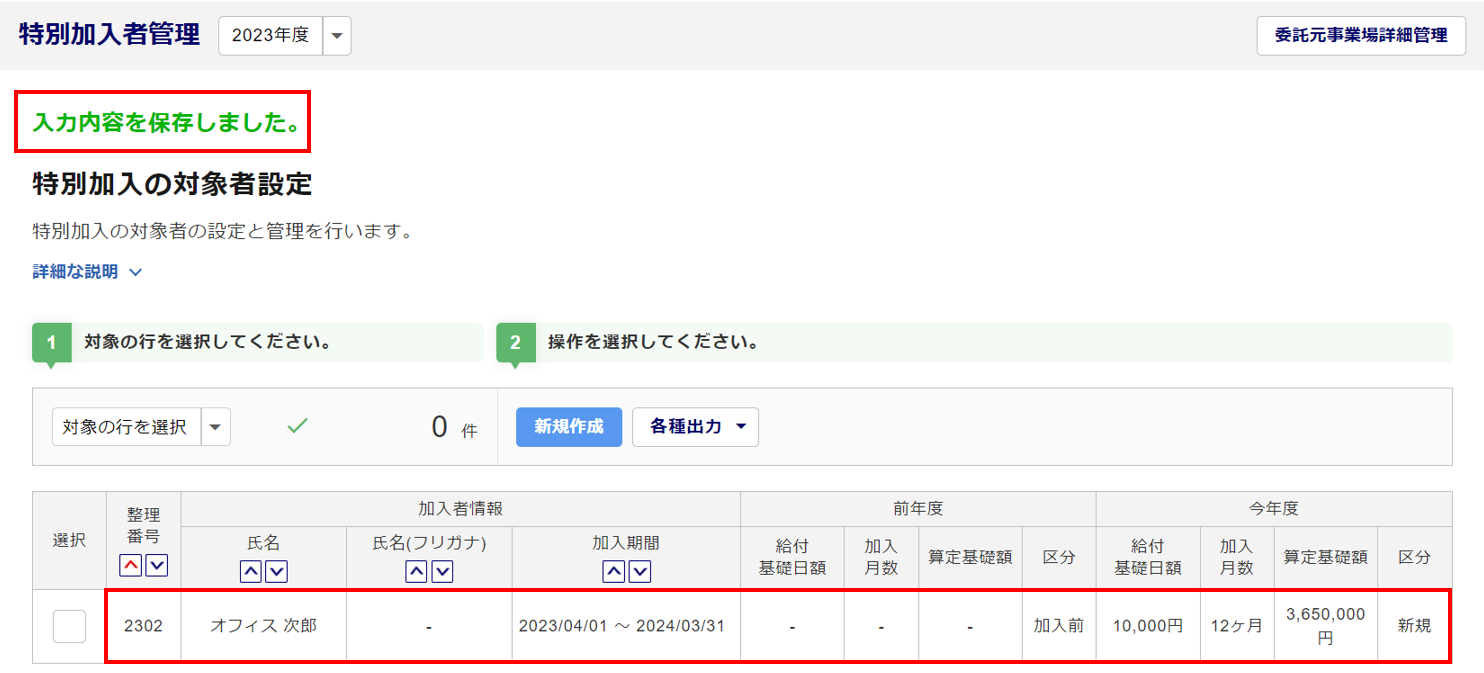Open 委託元事業場詳細管理
The height and width of the screenshot is (673, 1484).
pos(1361,36)
